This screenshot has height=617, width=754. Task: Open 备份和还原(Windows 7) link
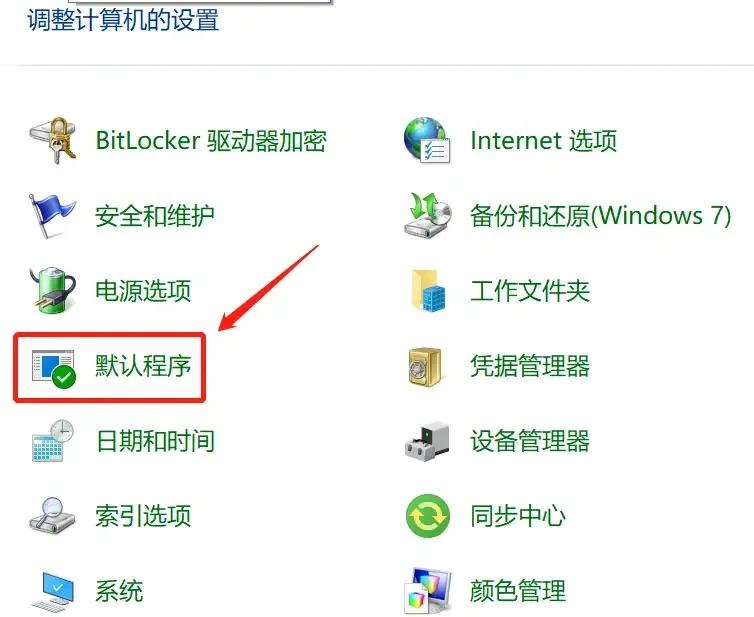[601, 215]
